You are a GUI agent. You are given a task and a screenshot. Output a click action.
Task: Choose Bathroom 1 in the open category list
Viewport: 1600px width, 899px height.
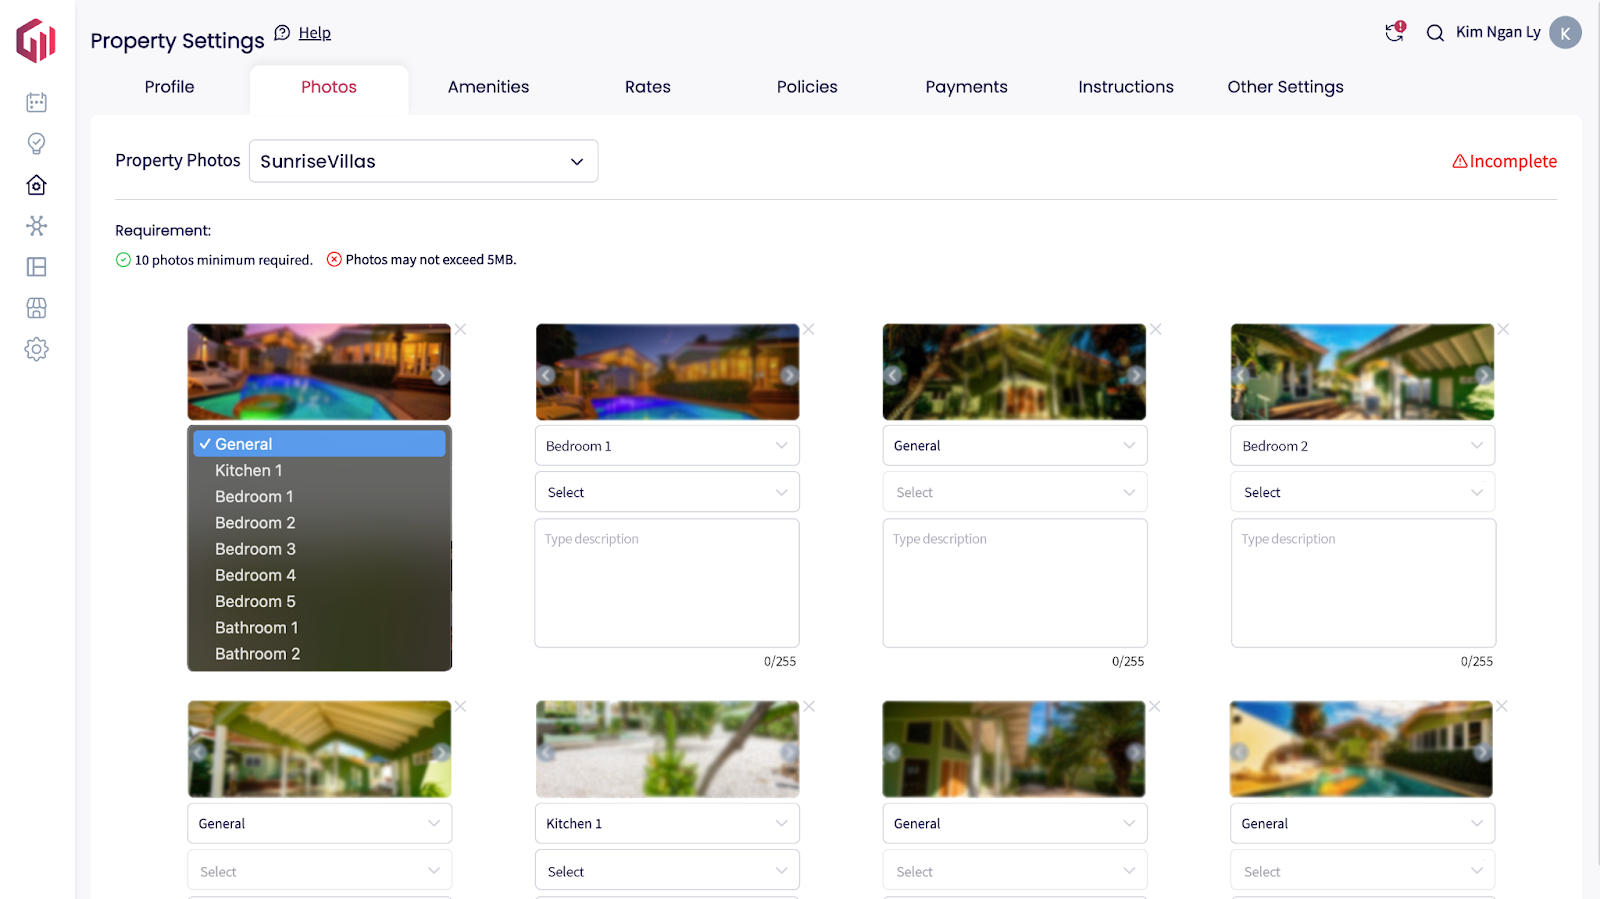pos(319,627)
